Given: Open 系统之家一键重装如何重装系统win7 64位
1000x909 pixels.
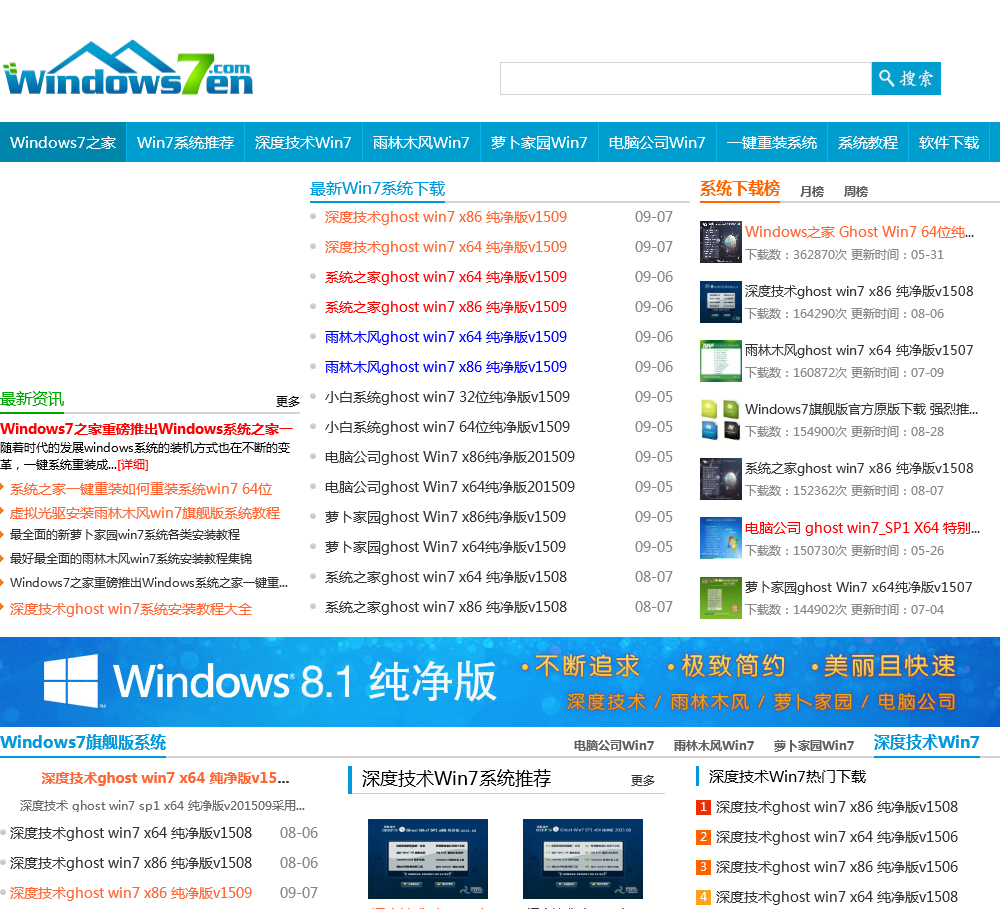Looking at the screenshot, I should 141,489.
